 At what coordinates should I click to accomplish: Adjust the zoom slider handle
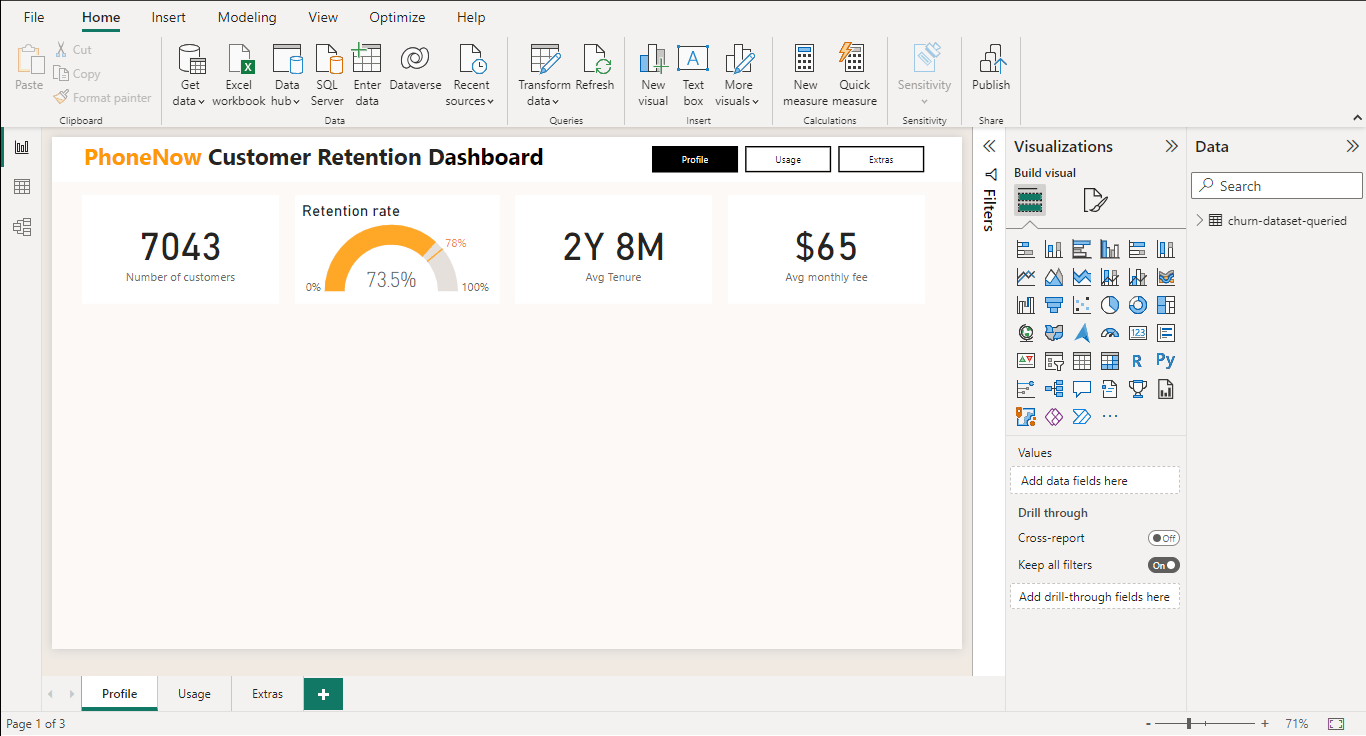click(x=1189, y=723)
